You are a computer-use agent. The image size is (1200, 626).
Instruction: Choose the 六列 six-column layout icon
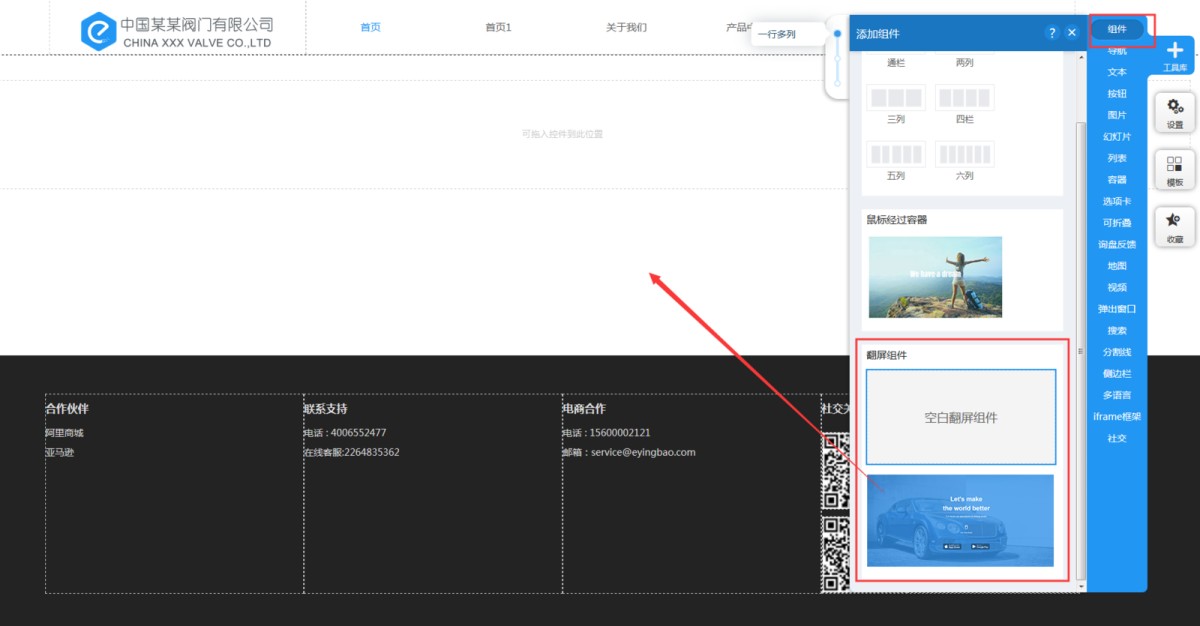964,155
